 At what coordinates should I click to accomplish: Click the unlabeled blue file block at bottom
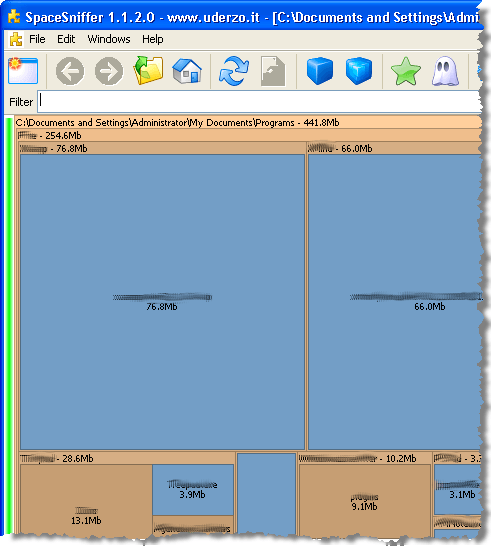pos(266,494)
